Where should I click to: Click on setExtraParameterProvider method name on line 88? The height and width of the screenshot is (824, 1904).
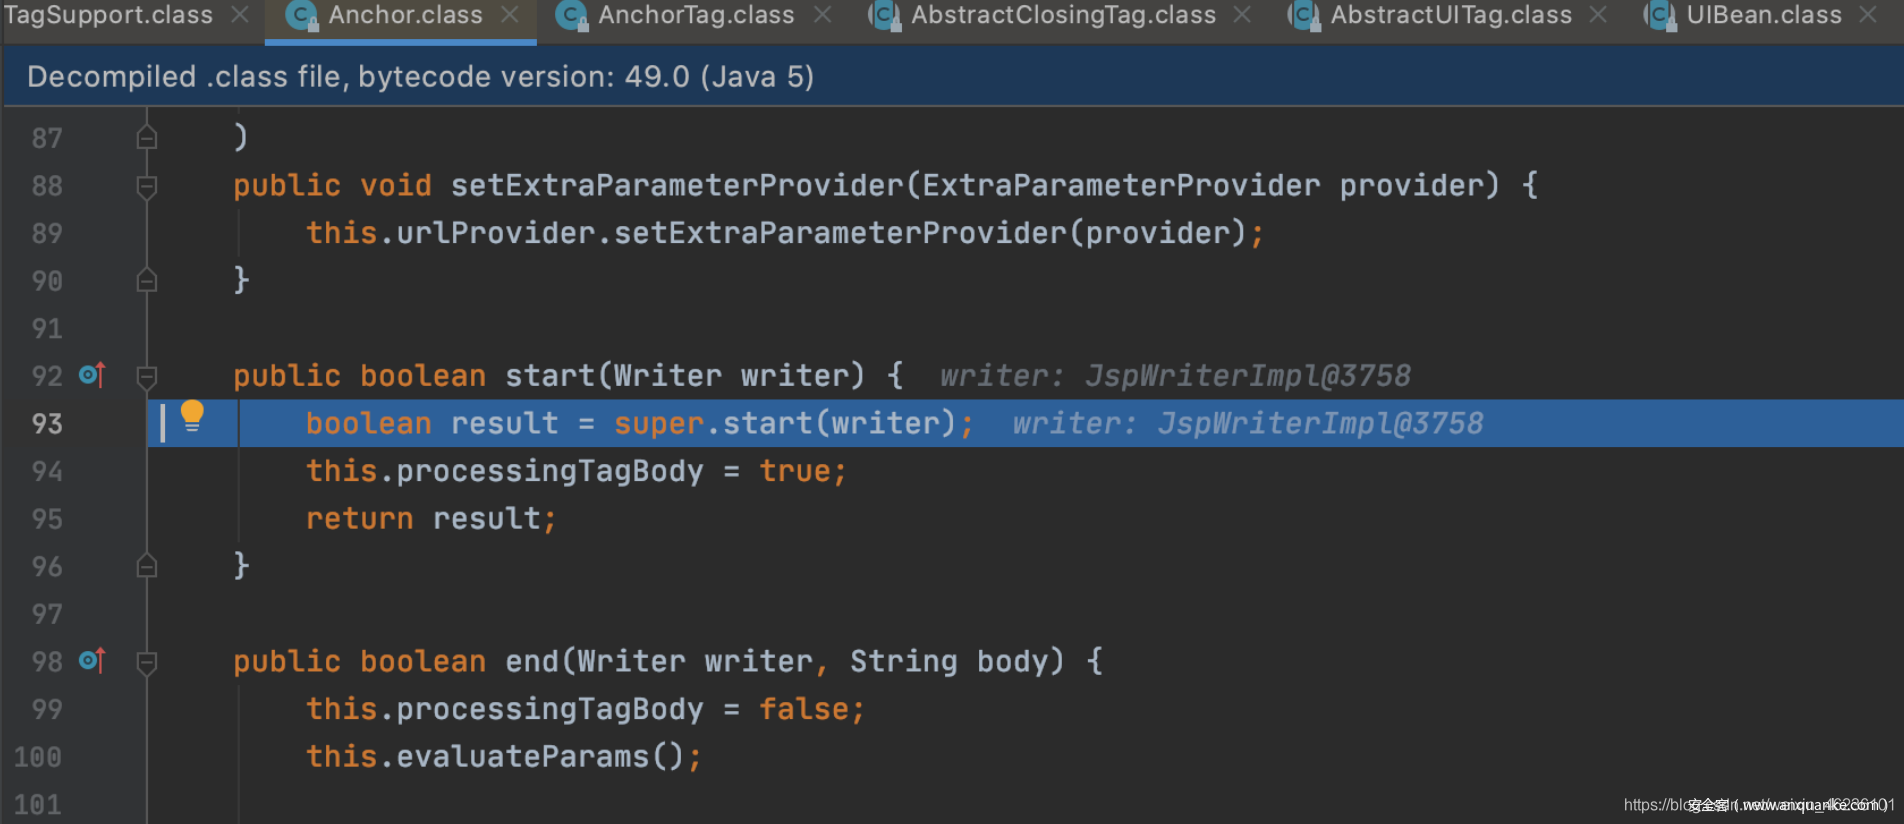(x=677, y=185)
